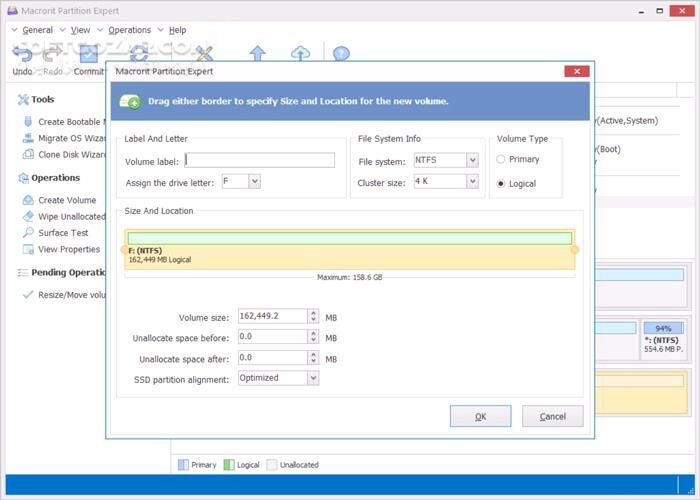This screenshot has height=500, width=700.
Task: Open the Operations menu
Action: (129, 30)
